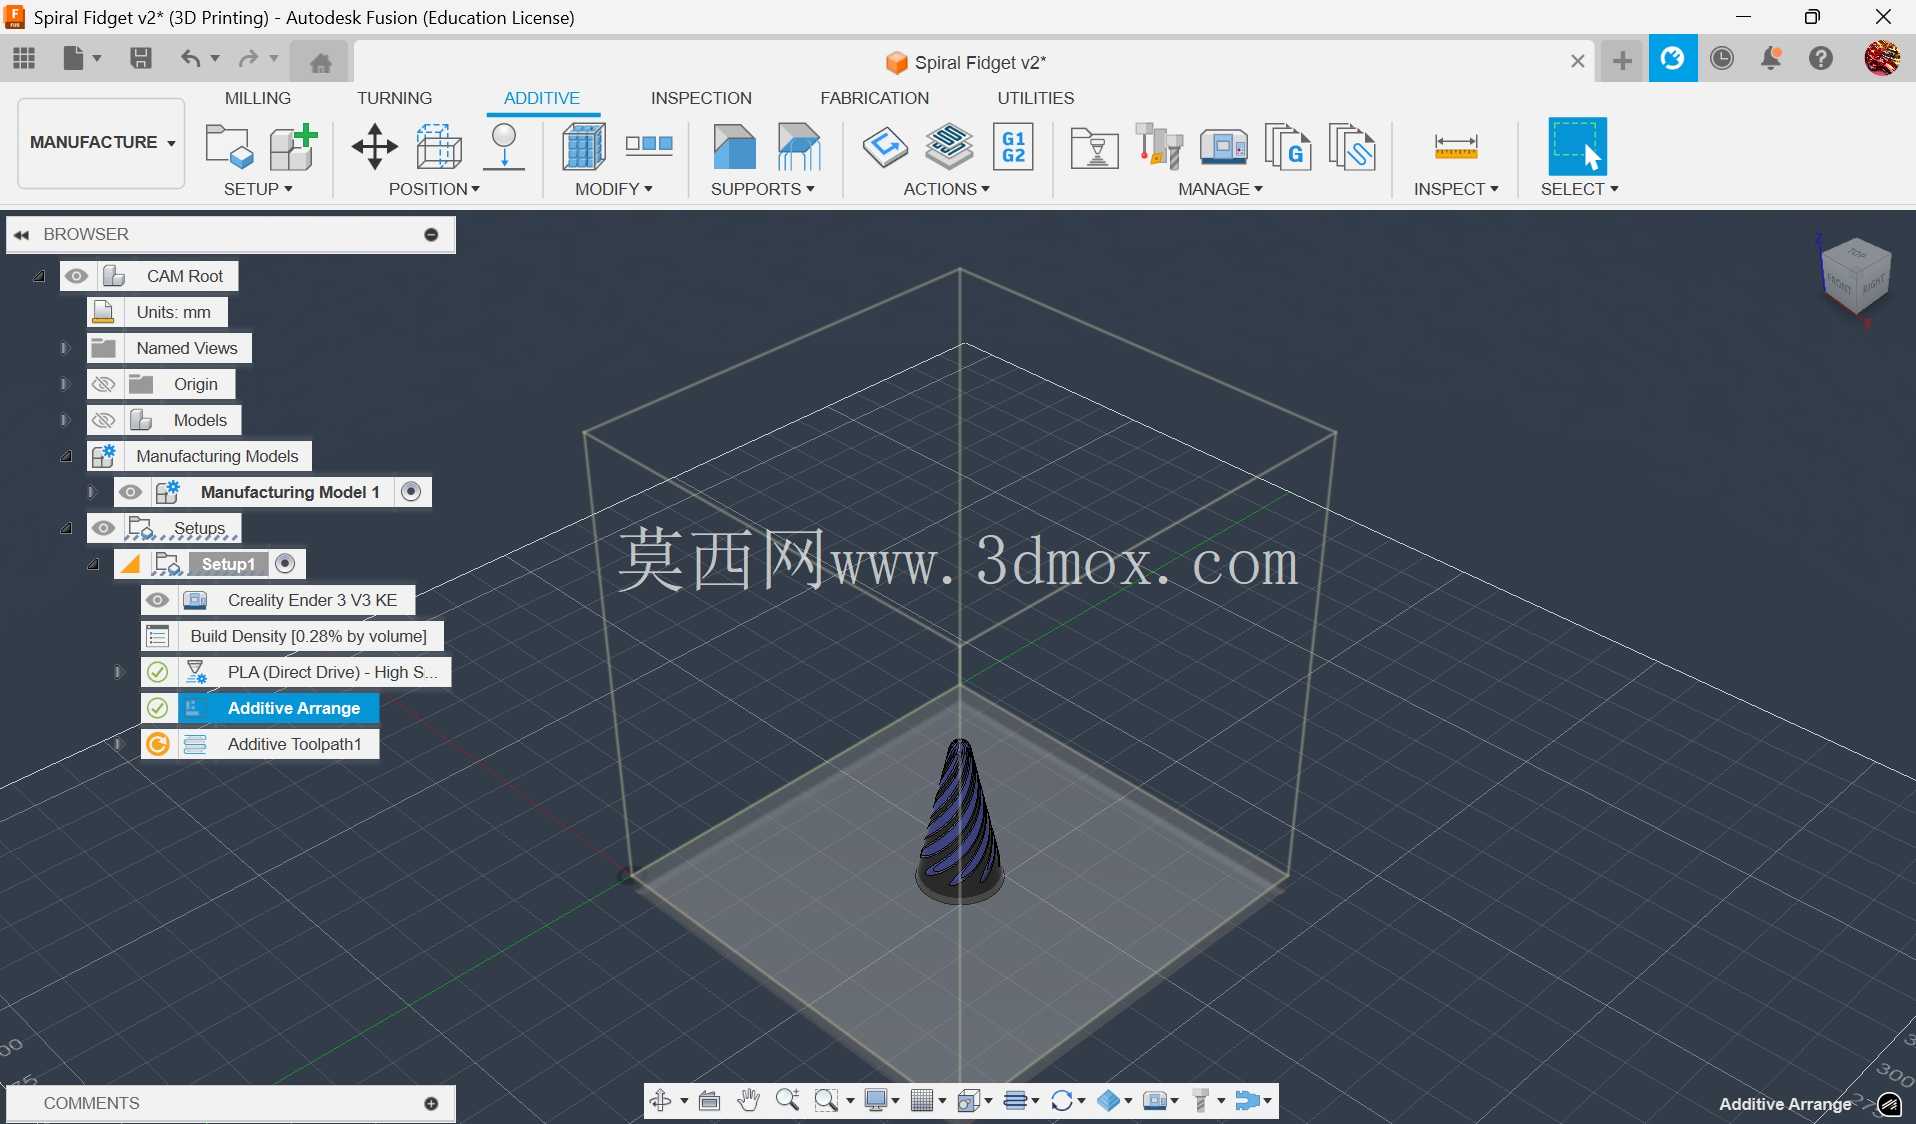Show the hidden Models folder

tap(103, 420)
